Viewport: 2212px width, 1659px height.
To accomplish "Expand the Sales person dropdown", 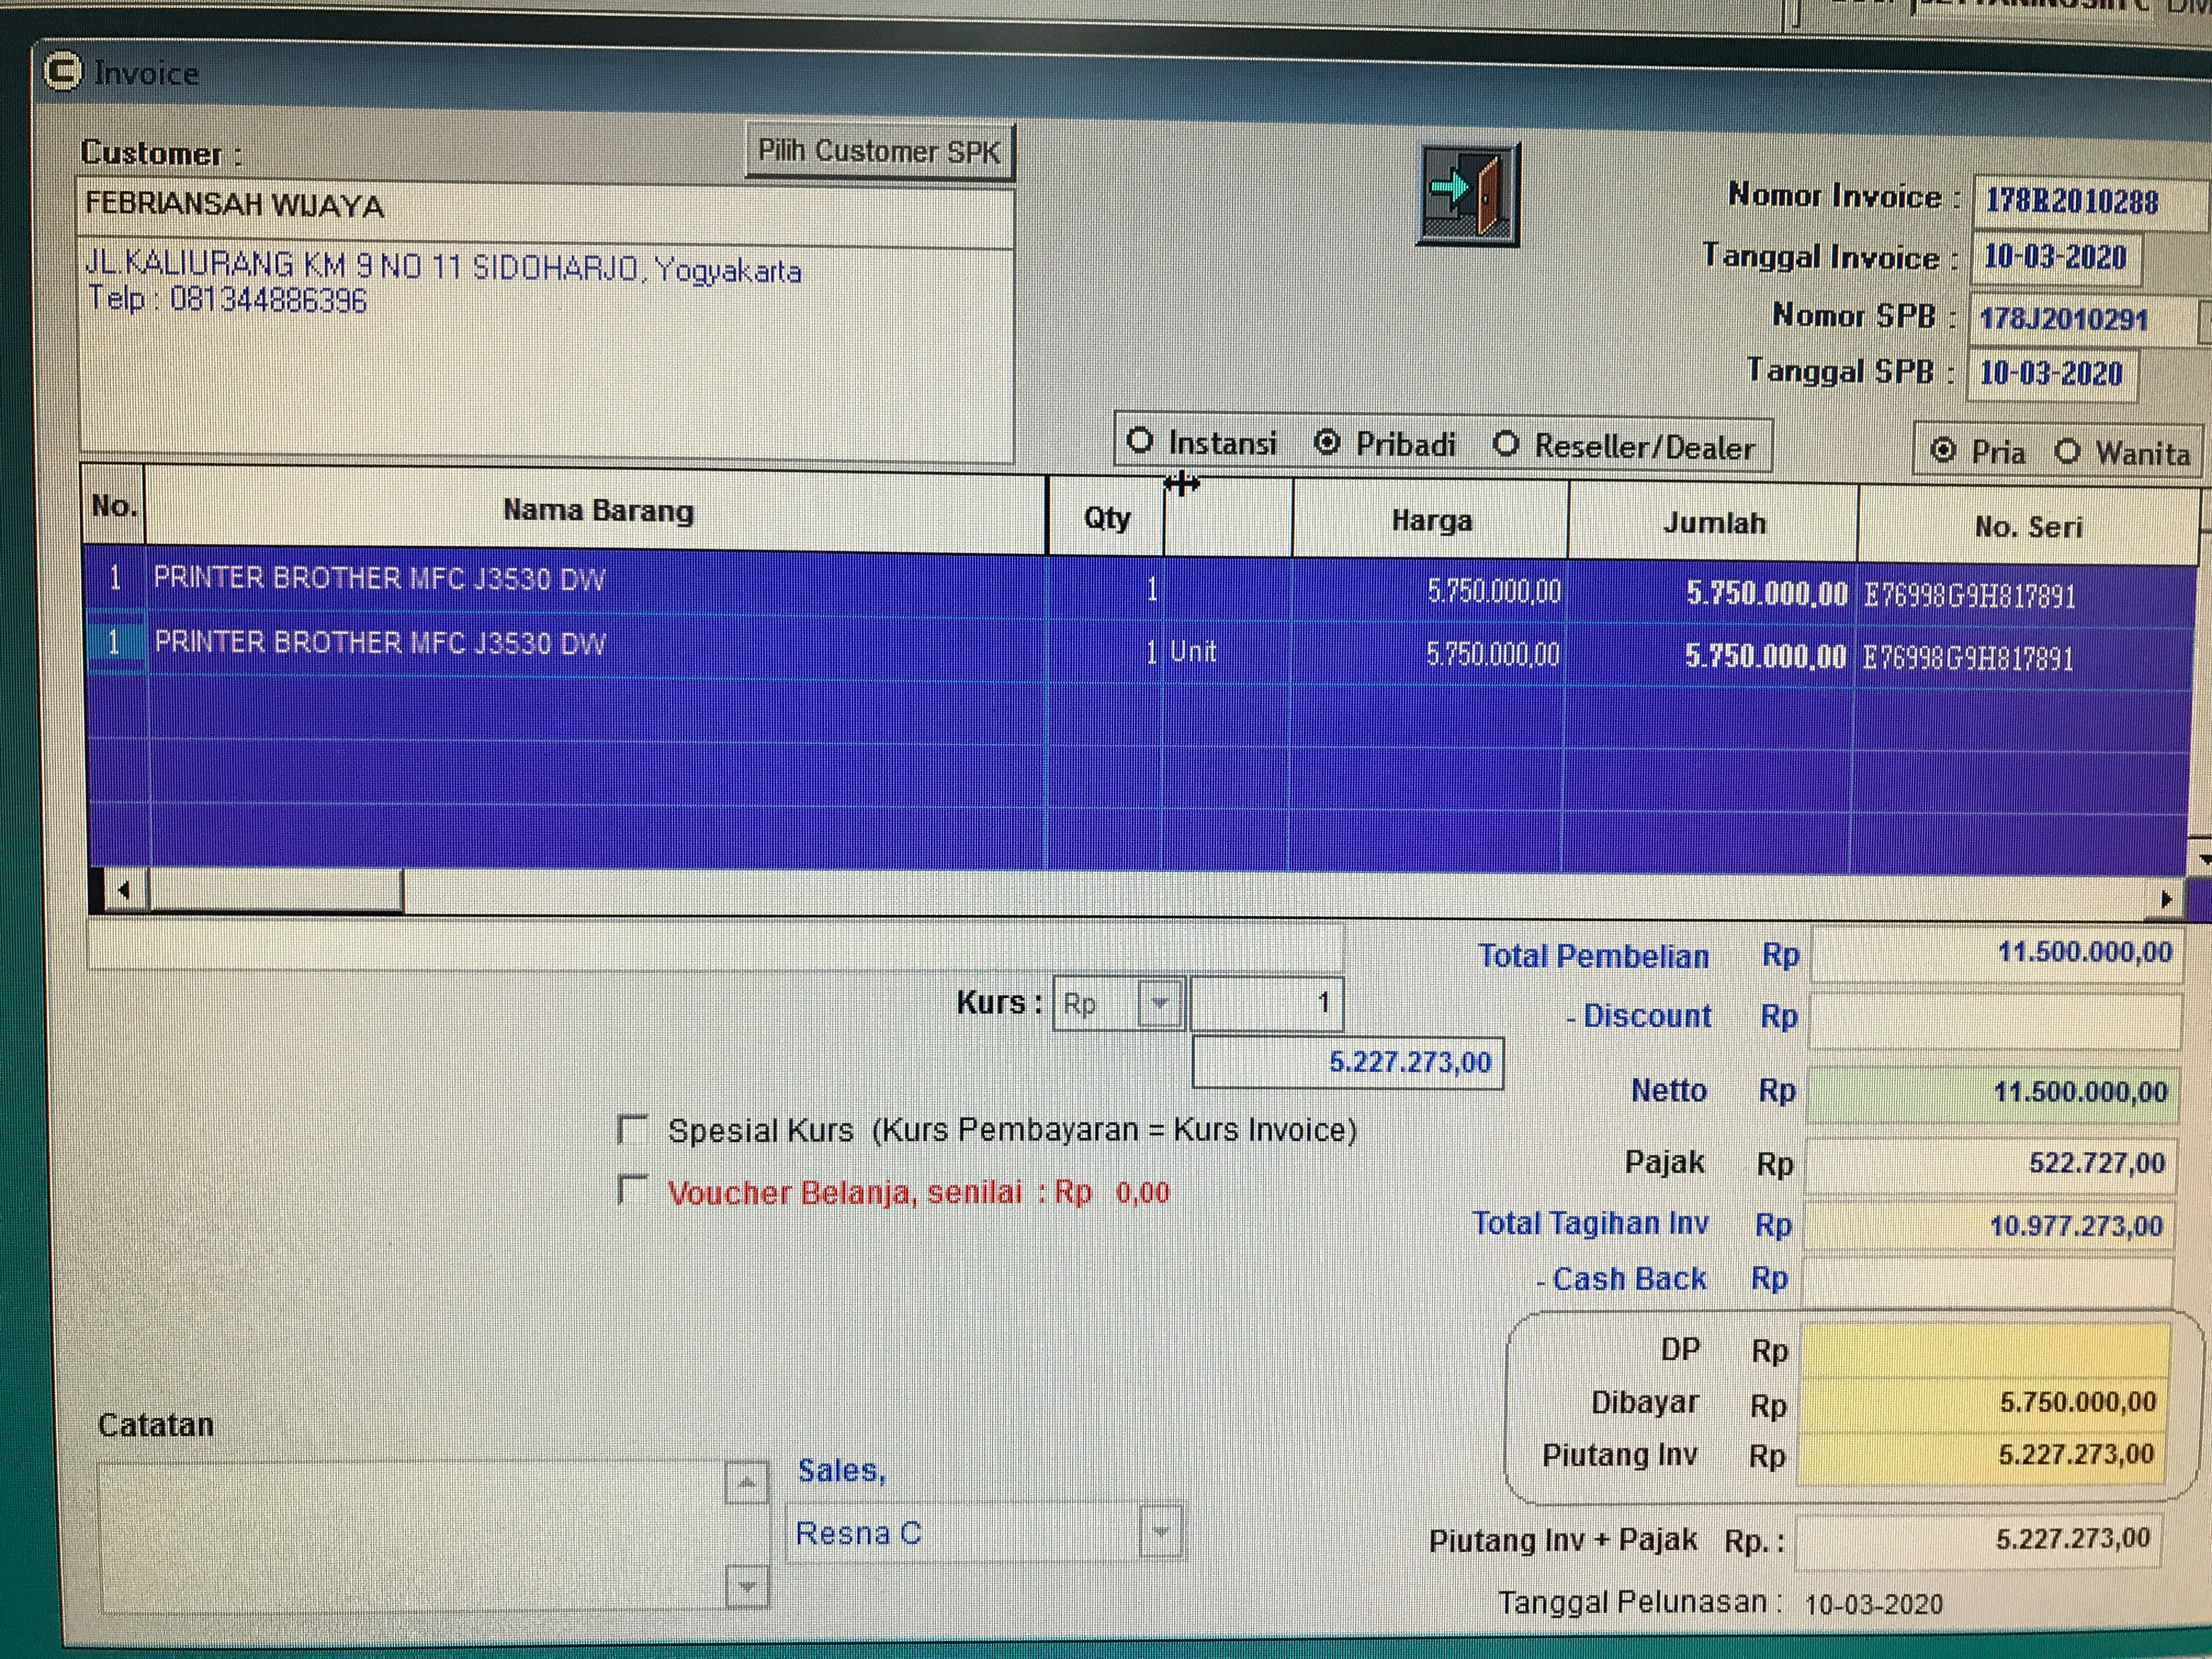I will tap(1160, 1532).
